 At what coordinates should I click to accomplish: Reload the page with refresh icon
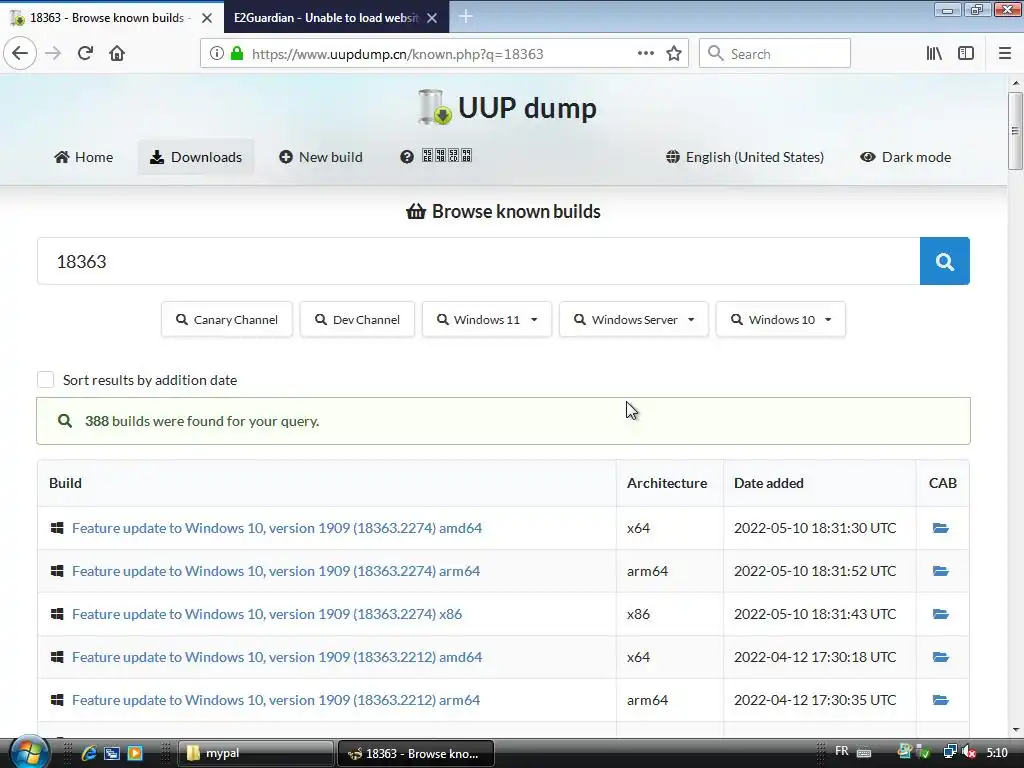[85, 53]
